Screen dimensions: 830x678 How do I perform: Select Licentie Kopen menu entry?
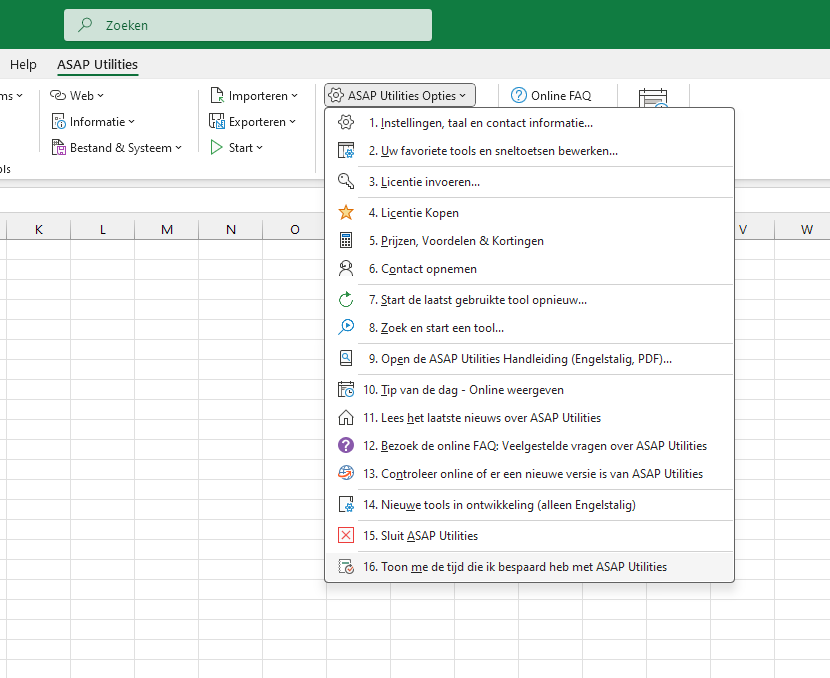529,212
